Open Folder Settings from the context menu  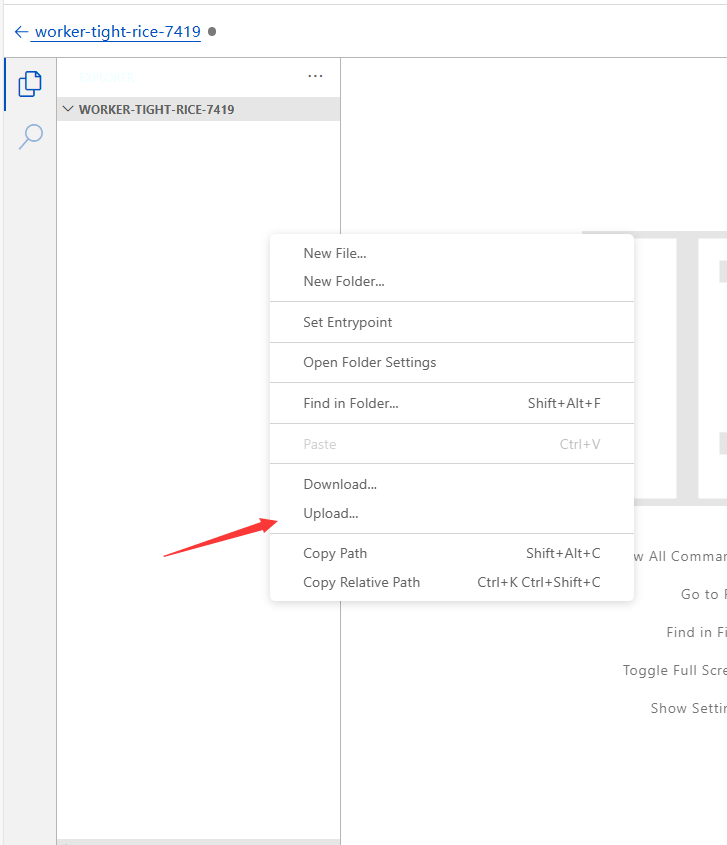tap(370, 363)
